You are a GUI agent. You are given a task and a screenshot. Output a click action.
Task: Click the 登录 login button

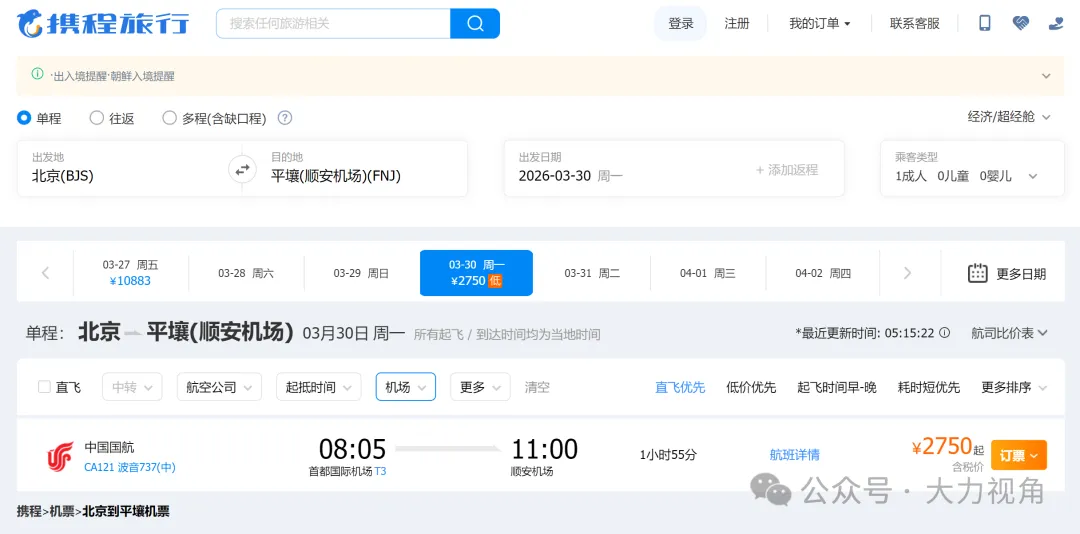(x=681, y=23)
